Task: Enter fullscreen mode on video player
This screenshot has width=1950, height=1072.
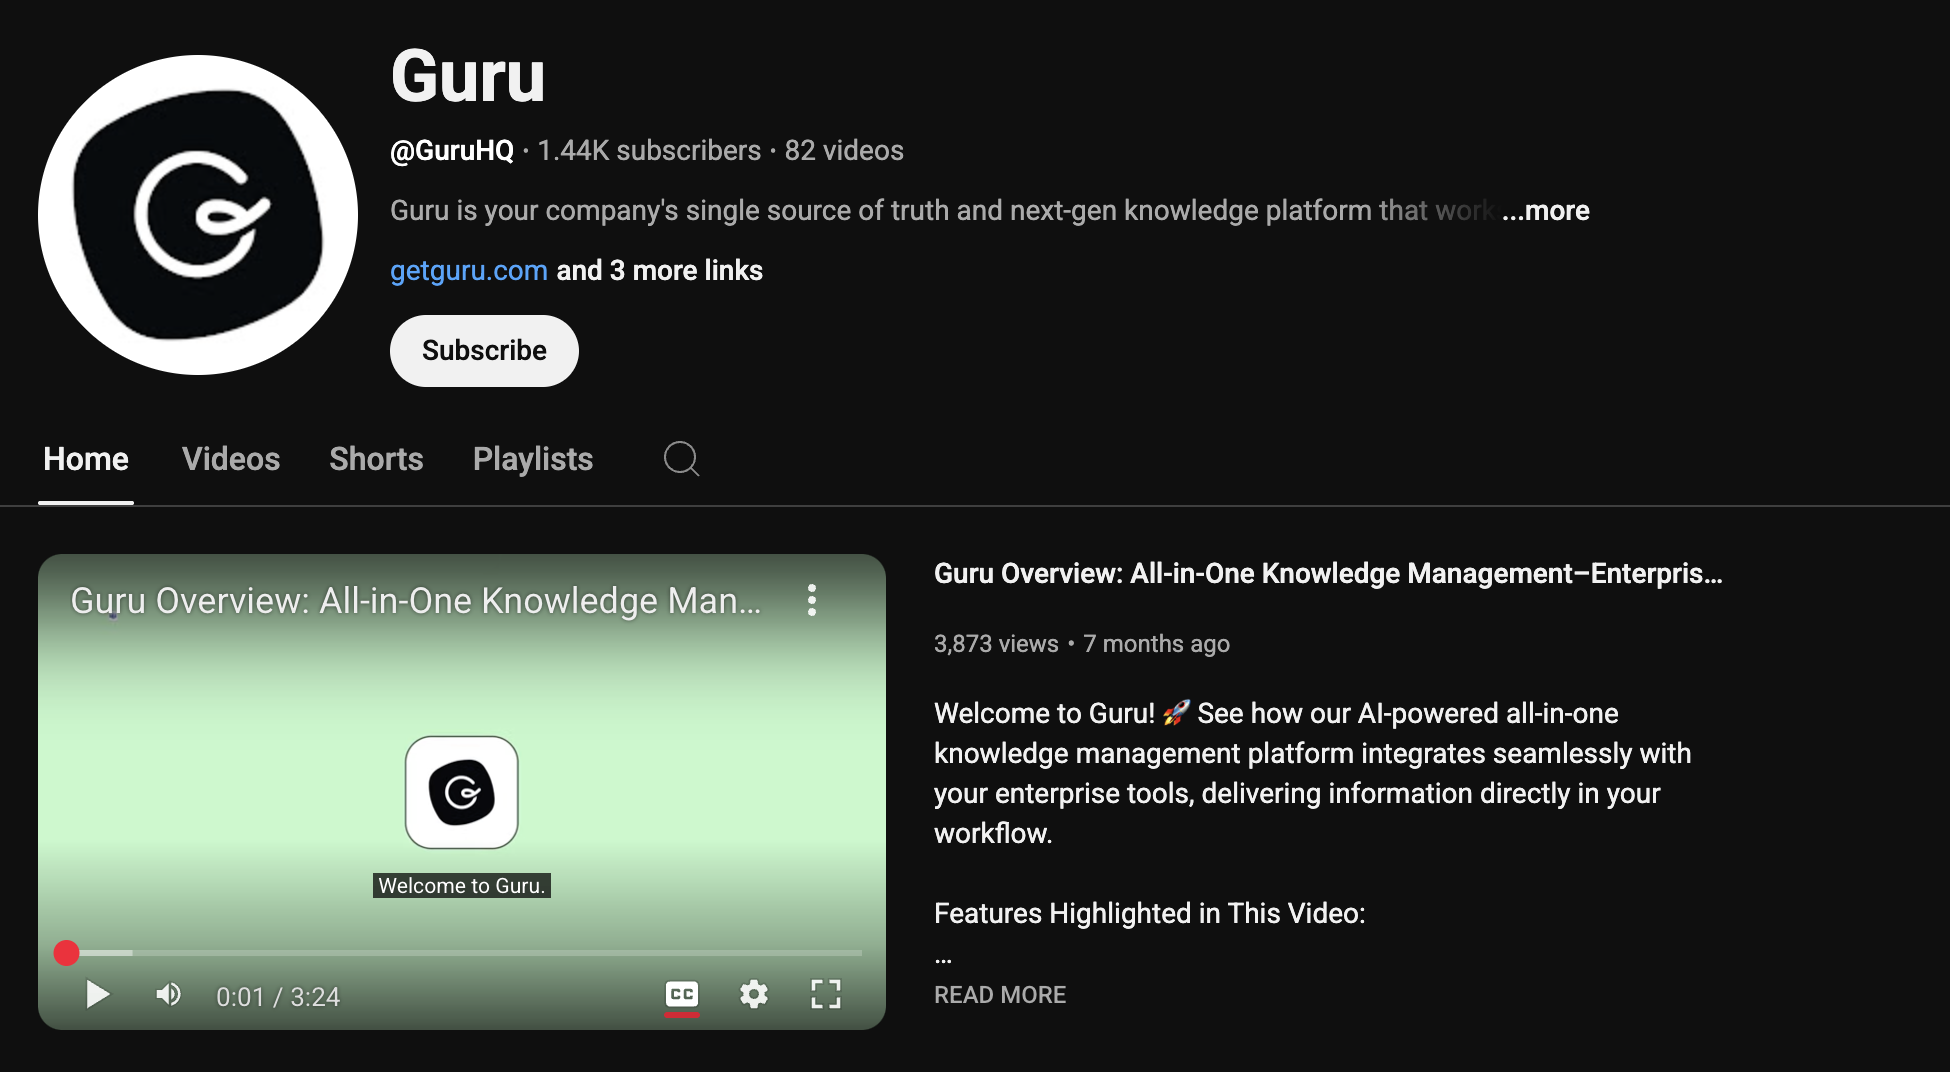Action: click(x=826, y=995)
